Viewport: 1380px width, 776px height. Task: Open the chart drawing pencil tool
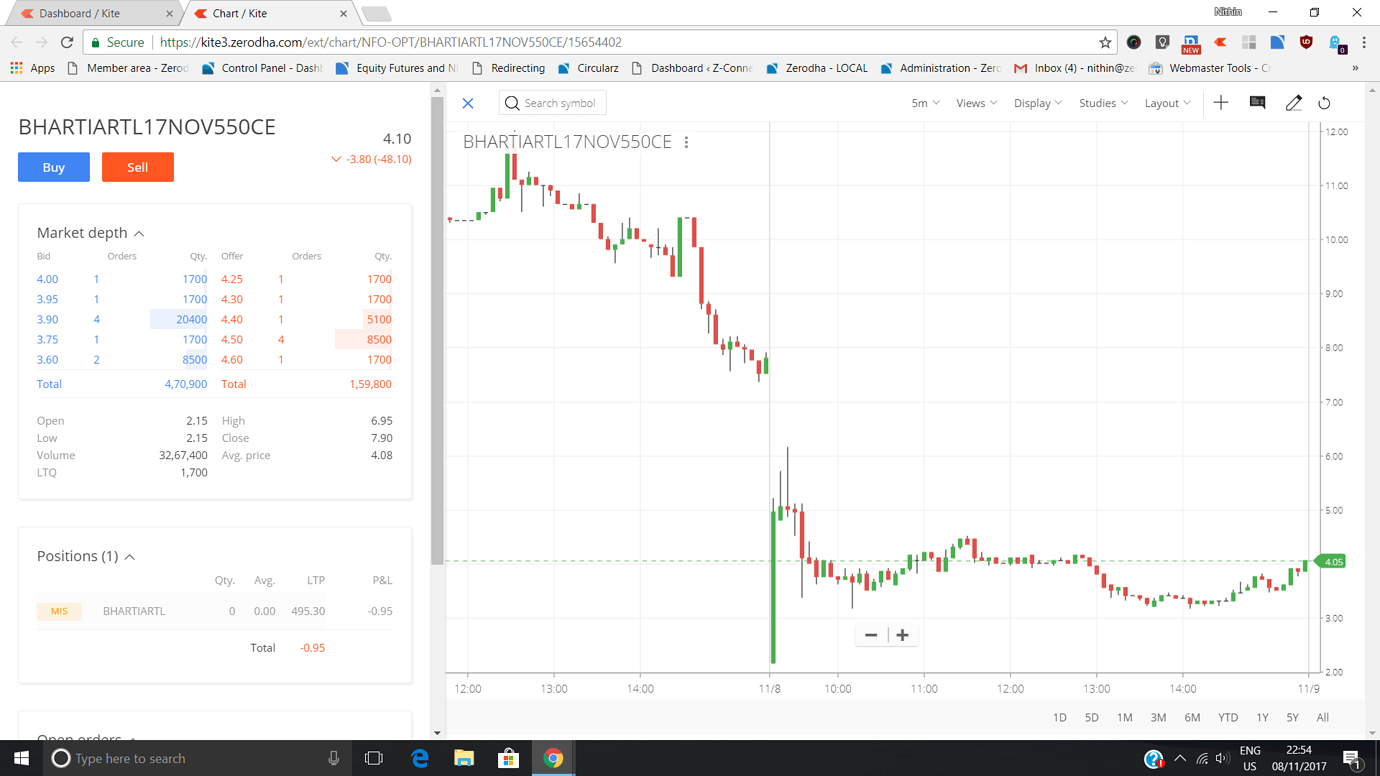pos(1293,103)
